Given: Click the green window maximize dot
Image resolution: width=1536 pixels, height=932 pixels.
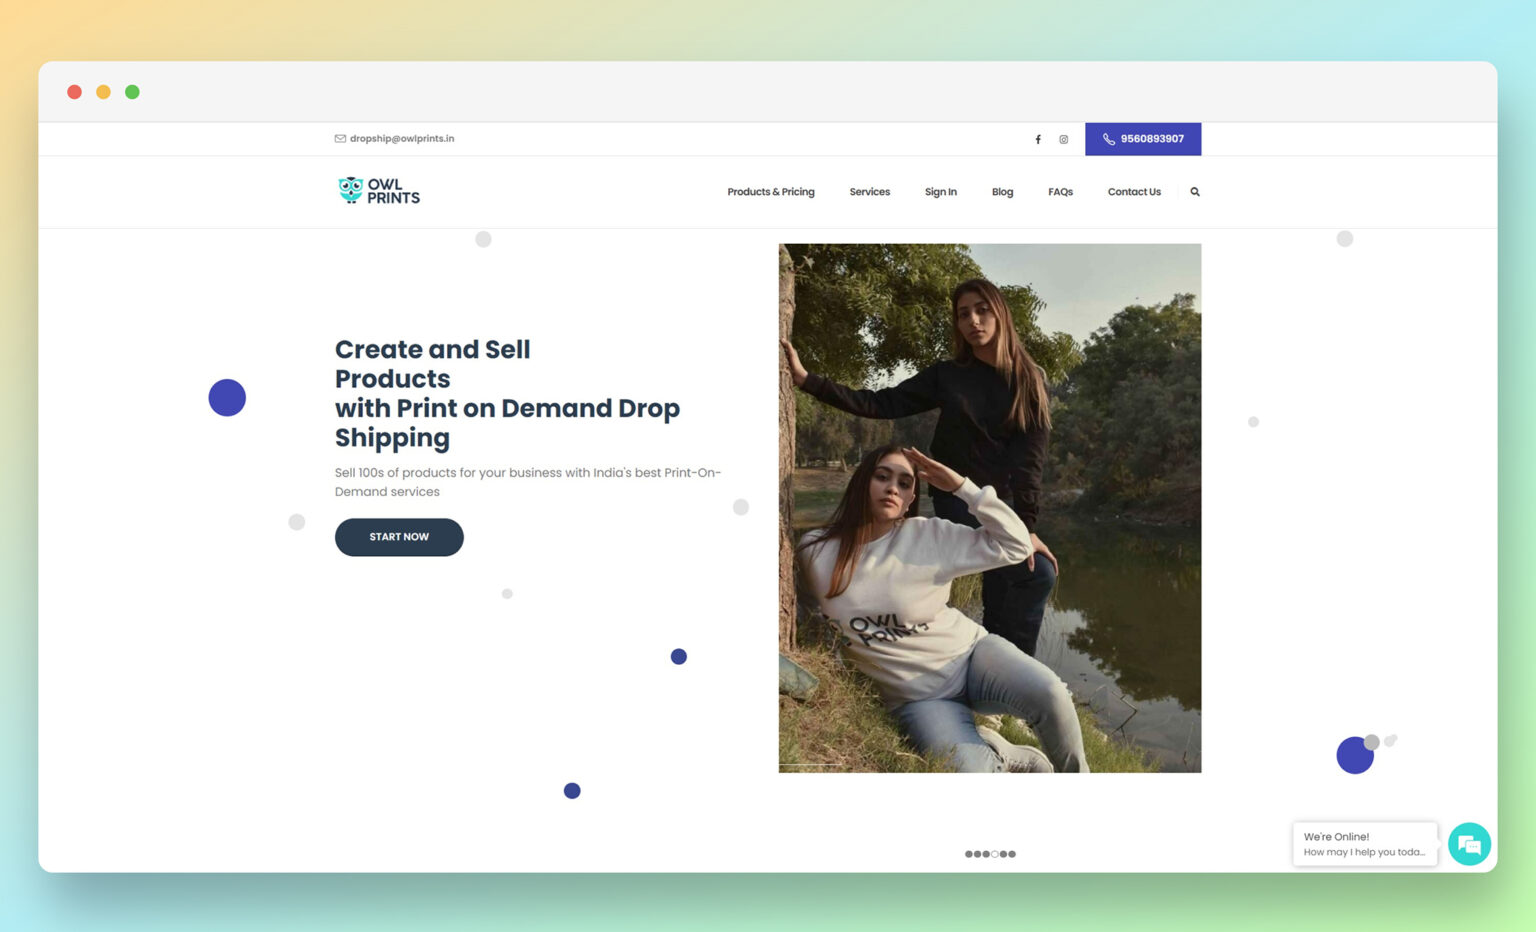Looking at the screenshot, I should point(132,92).
